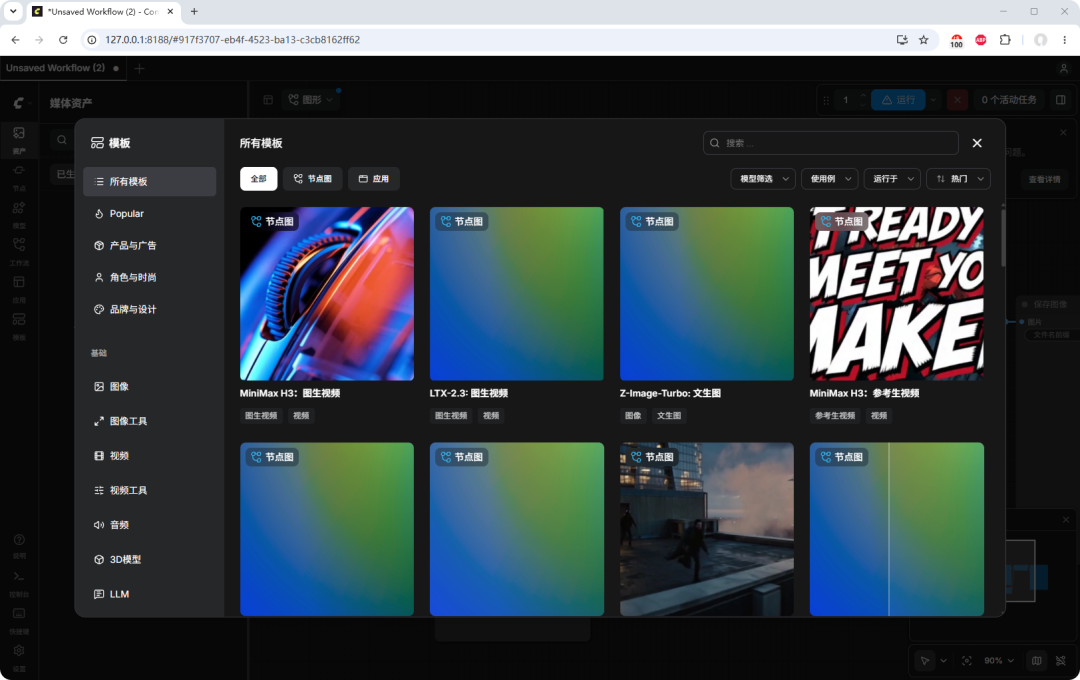Click the red 100 extension icon
1080x680 pixels.
(957, 41)
